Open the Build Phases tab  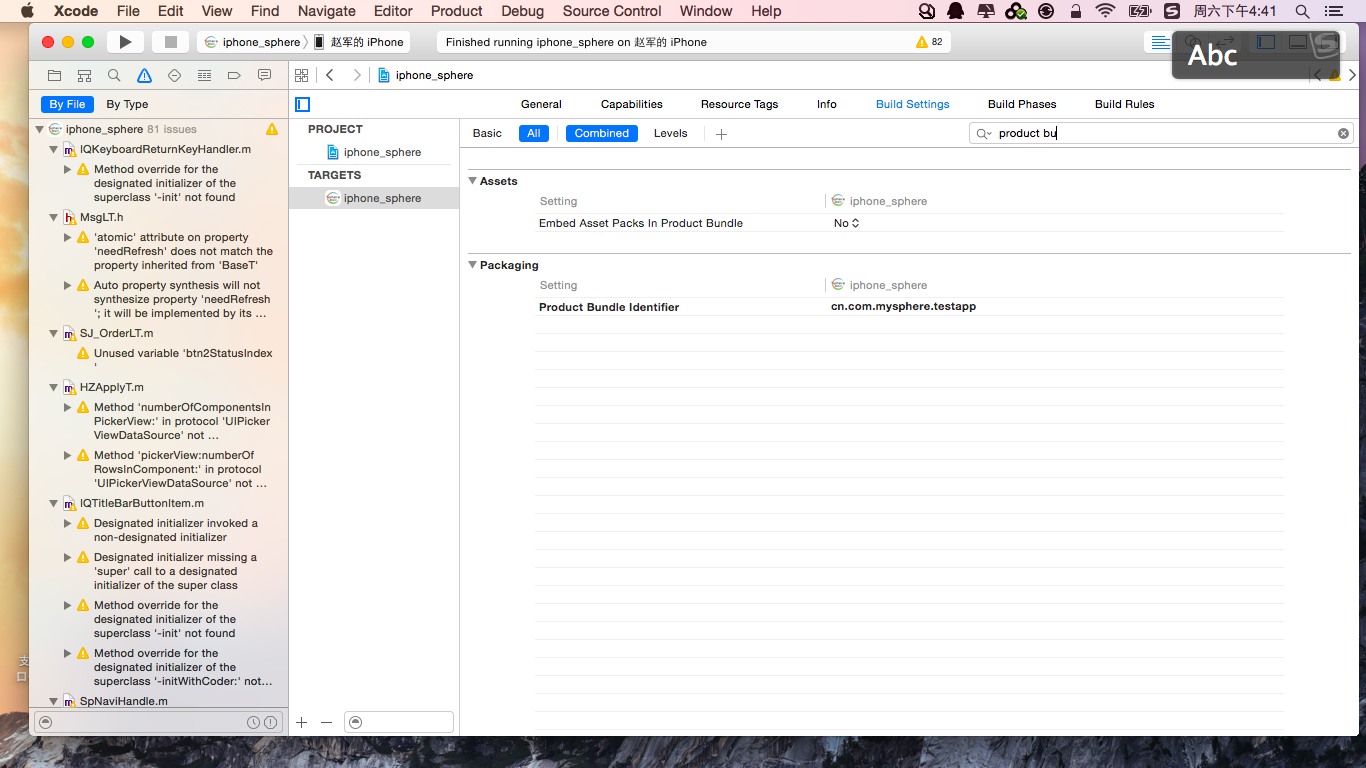tap(1022, 104)
